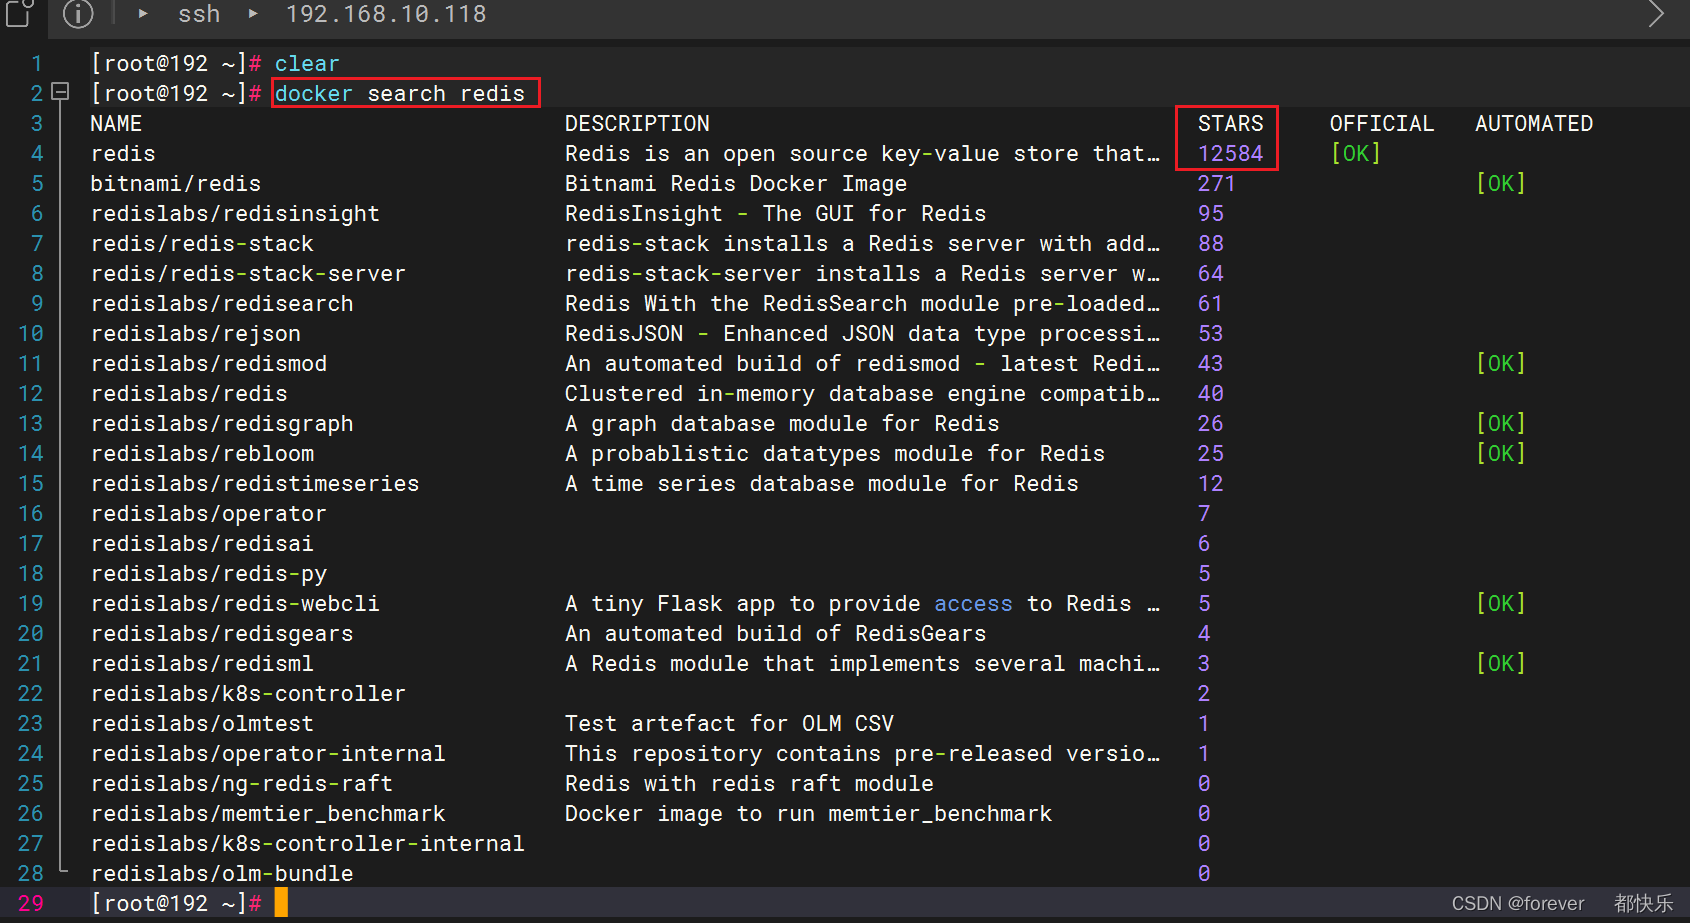1690x923 pixels.
Task: Click image name 'redislabs/olmtest'
Action: coord(202,723)
